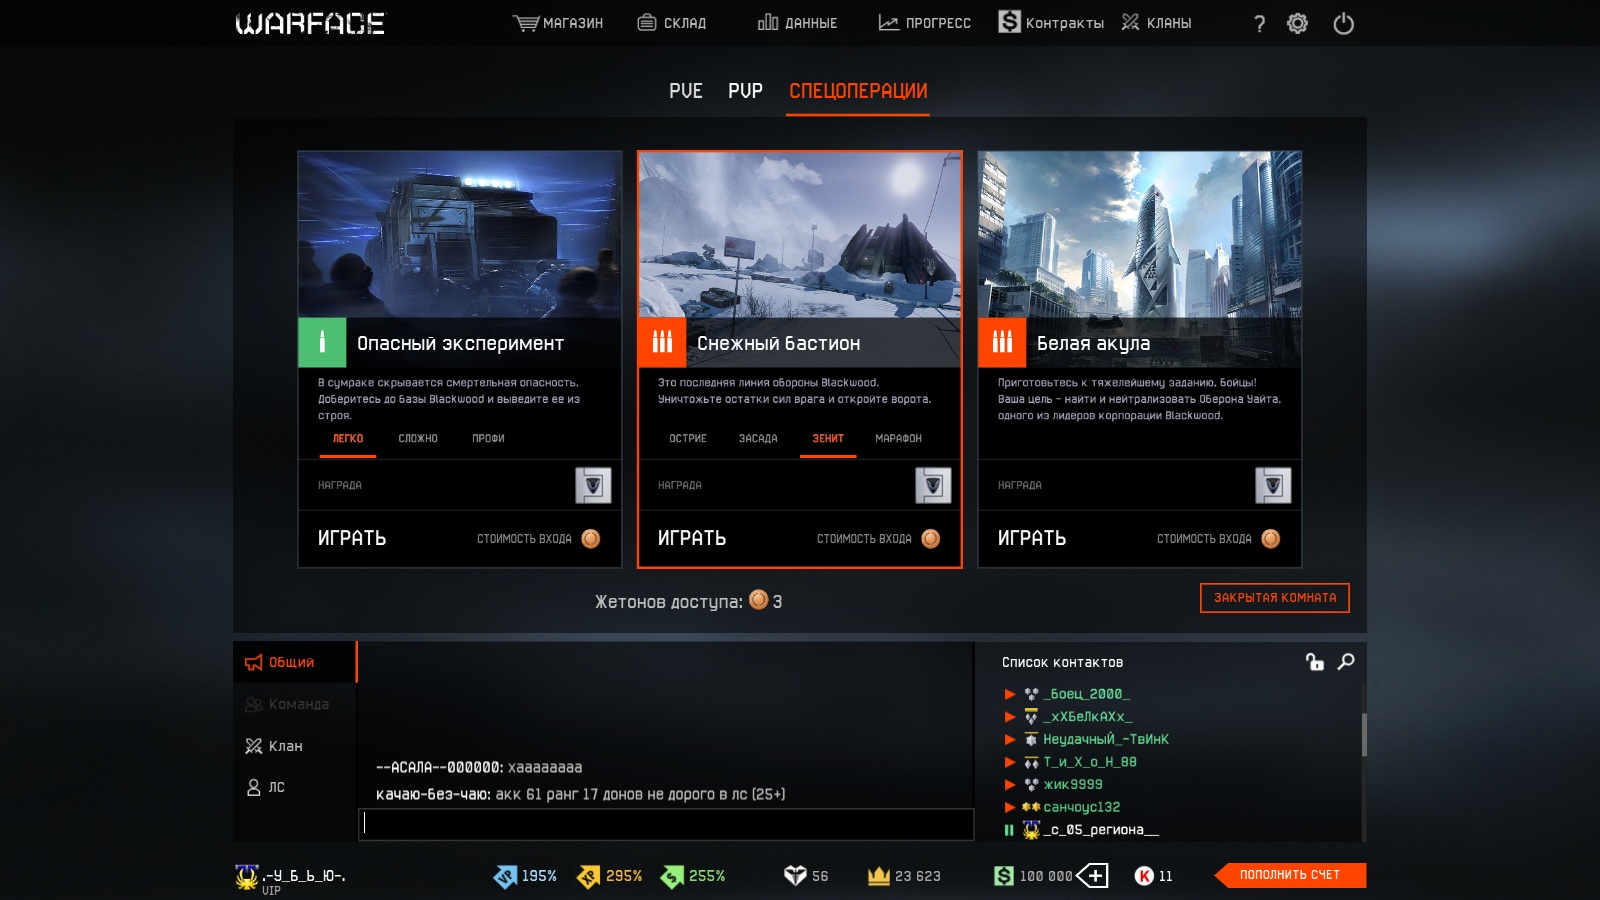Click the player rank emblem beside the VIP nickname
The image size is (1600, 900).
246,877
